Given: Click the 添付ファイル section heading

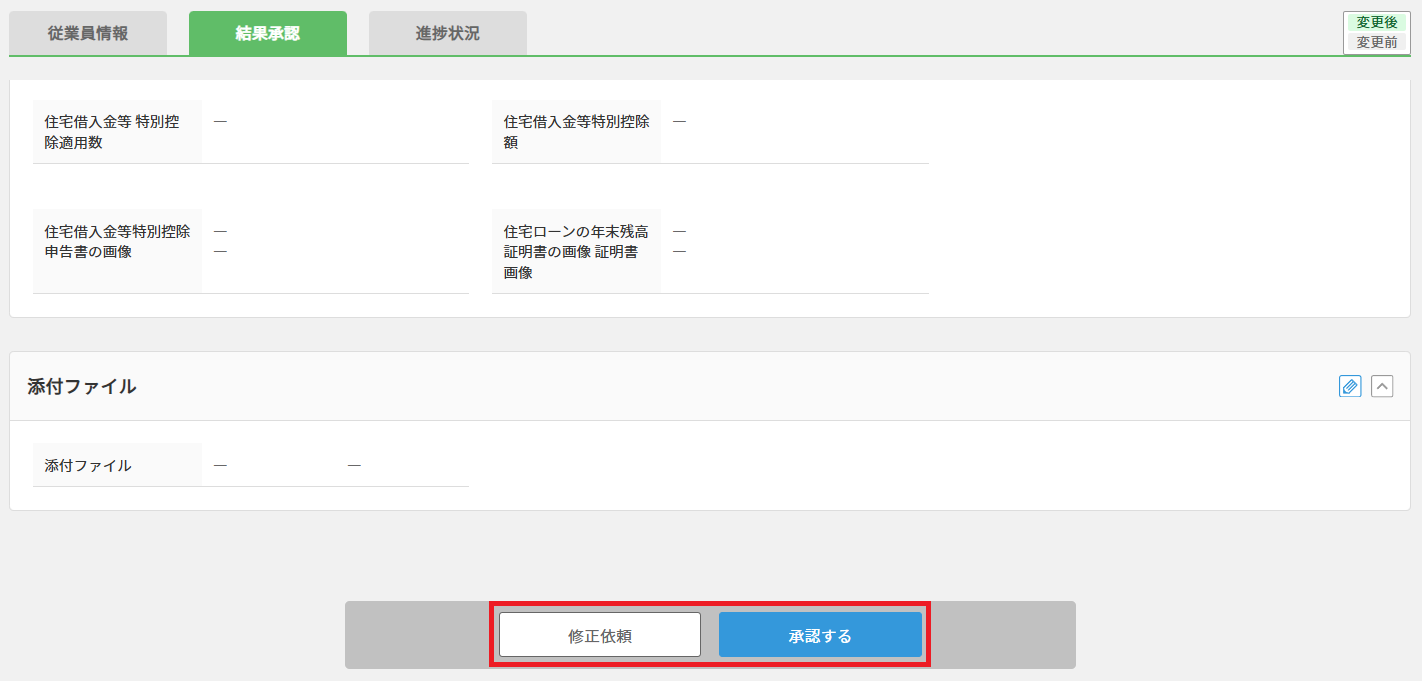Looking at the screenshot, I should pyautogui.click(x=82, y=387).
